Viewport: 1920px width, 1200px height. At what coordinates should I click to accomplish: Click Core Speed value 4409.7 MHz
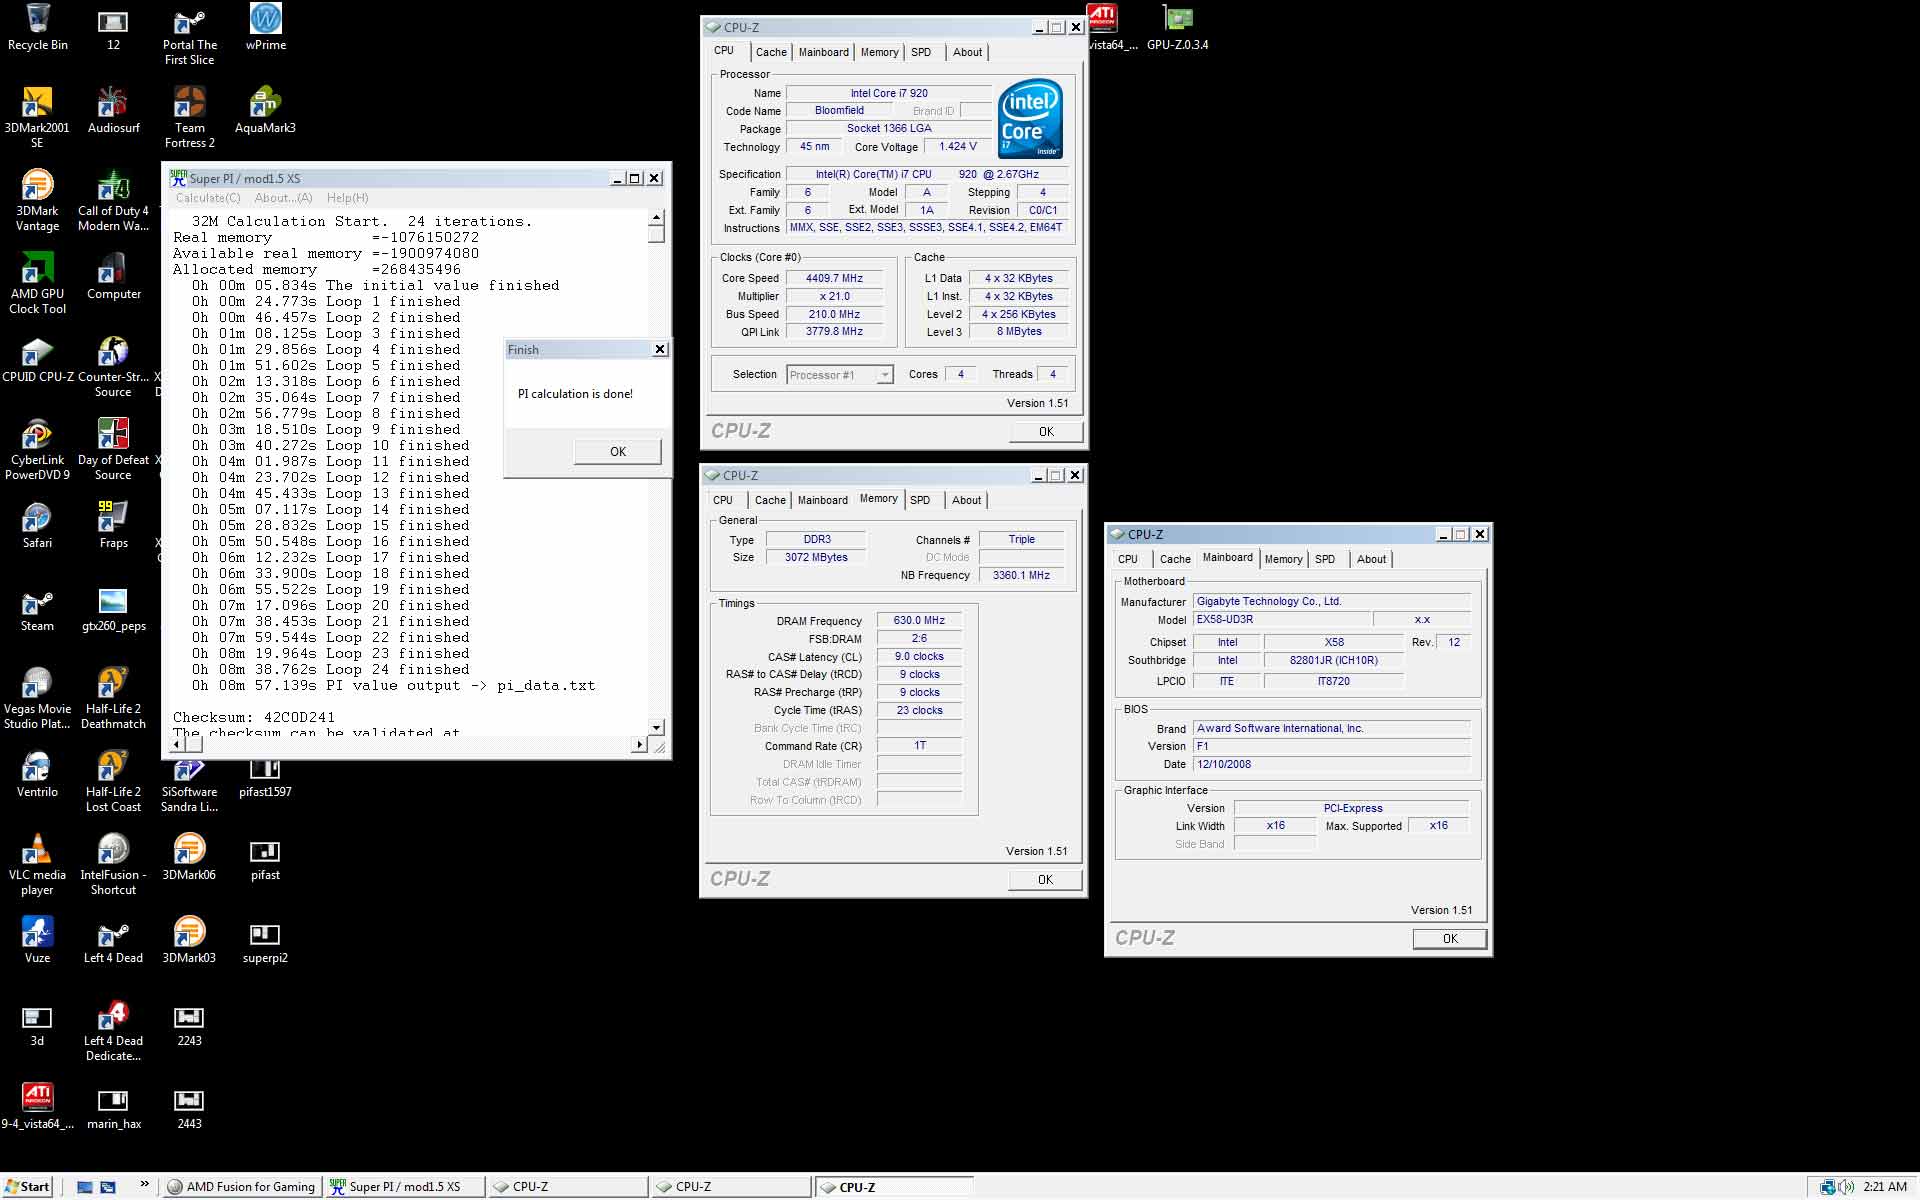click(x=834, y=279)
